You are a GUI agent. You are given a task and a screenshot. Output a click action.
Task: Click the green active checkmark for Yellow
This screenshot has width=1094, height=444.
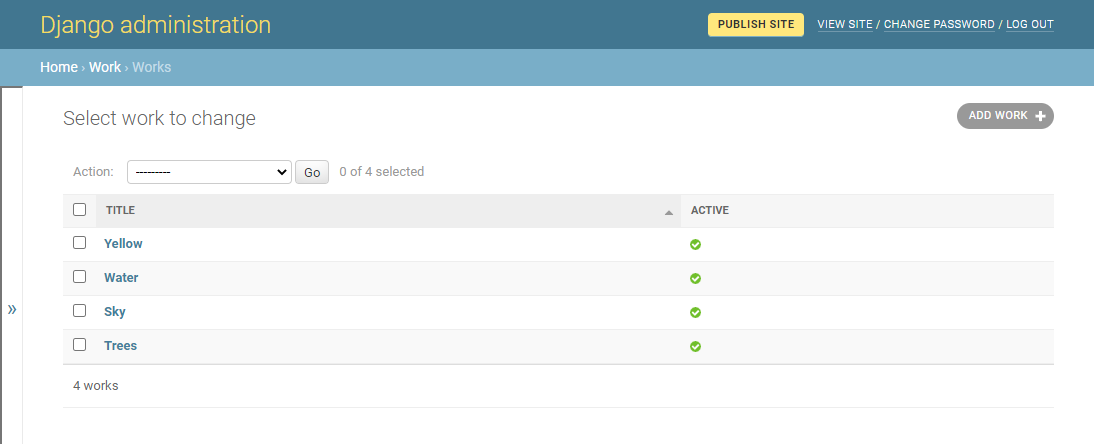(695, 244)
